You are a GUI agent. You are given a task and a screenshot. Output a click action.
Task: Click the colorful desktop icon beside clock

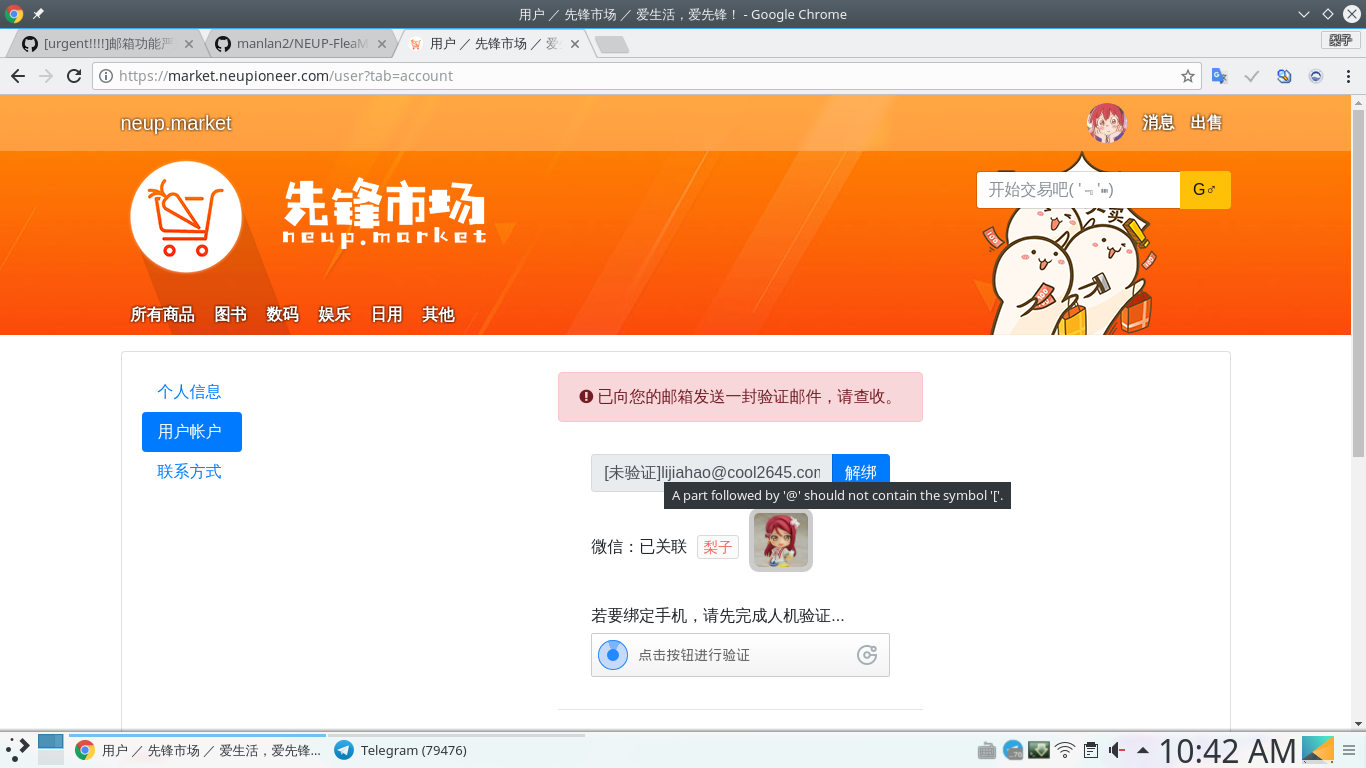click(1317, 750)
